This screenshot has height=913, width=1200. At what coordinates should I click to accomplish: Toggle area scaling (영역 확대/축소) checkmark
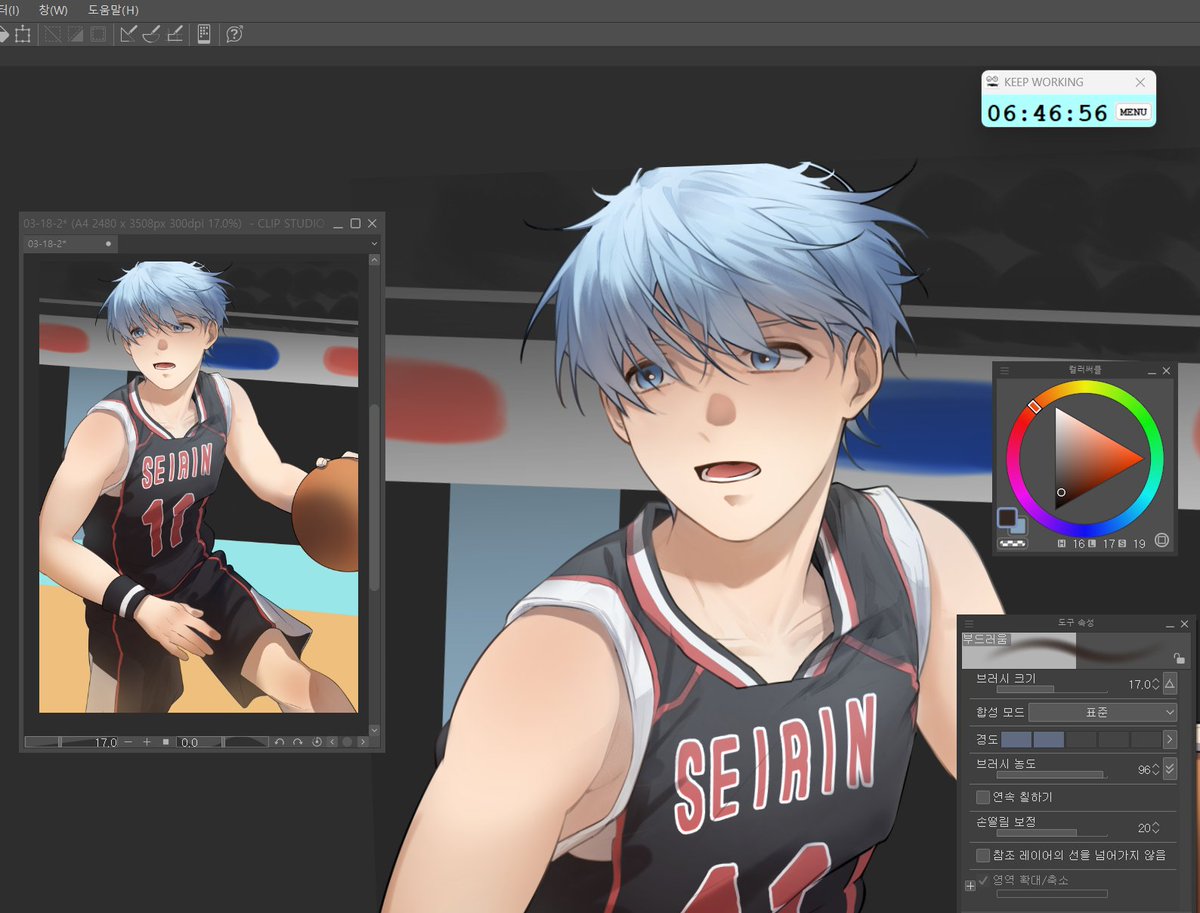[x=983, y=881]
